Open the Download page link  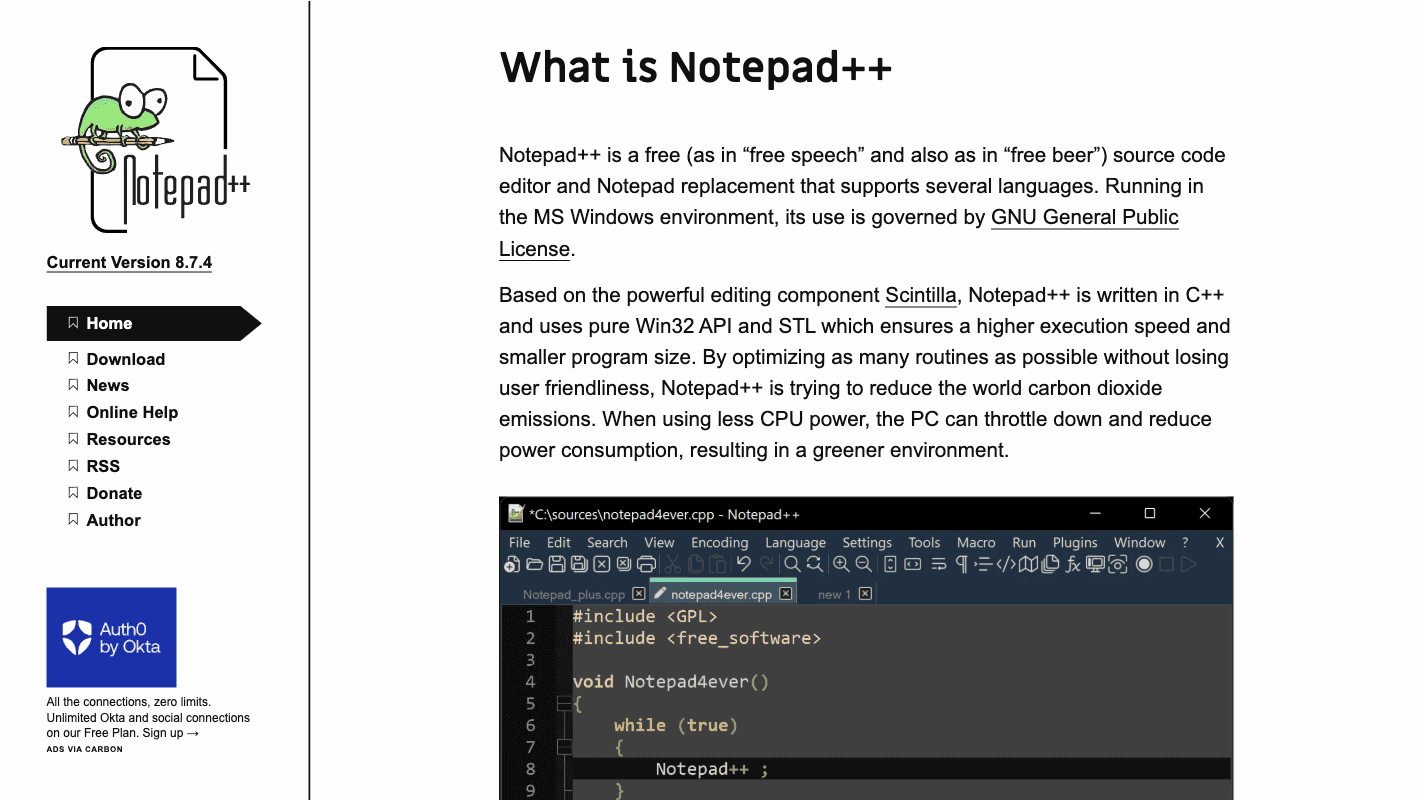pyautogui.click(x=125, y=359)
